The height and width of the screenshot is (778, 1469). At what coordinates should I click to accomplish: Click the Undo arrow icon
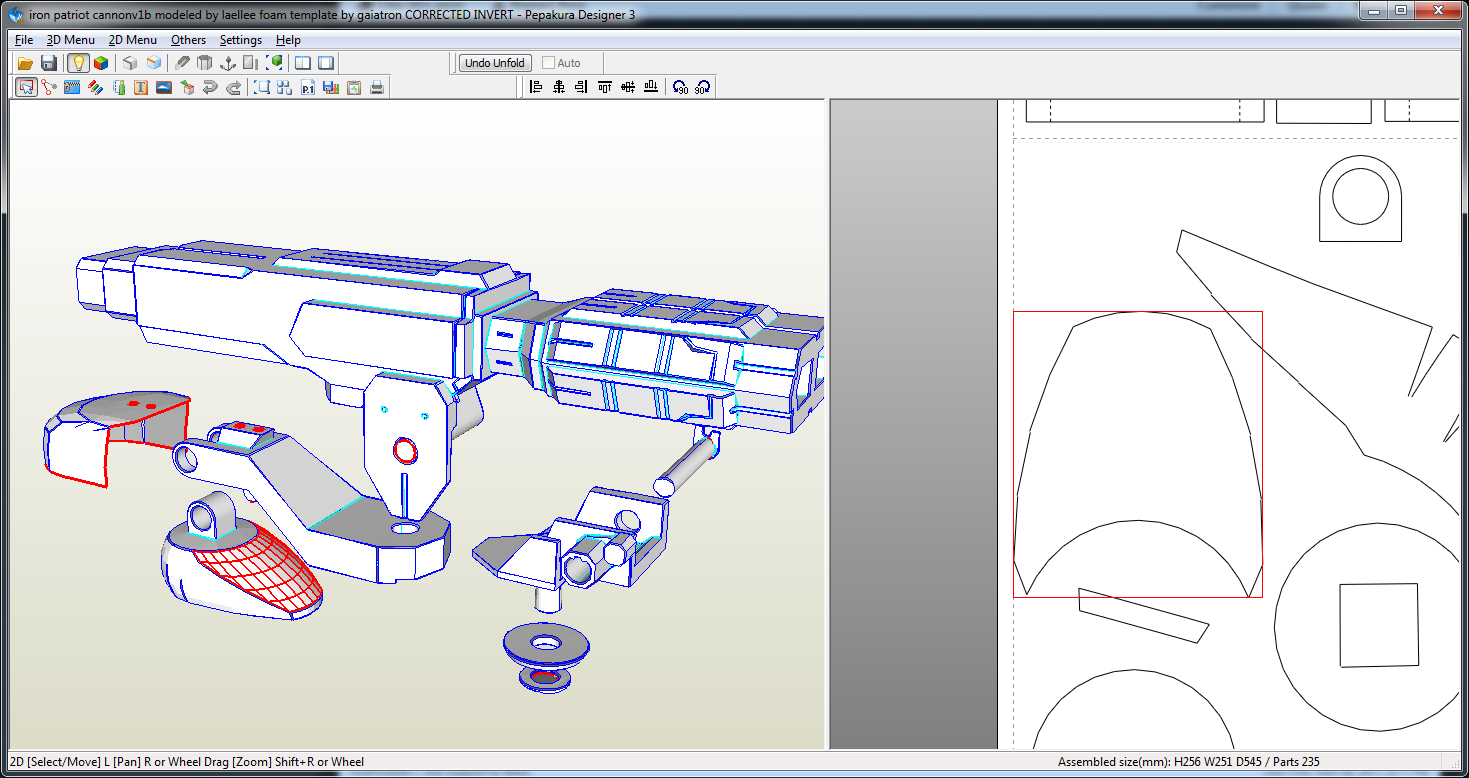[210, 88]
